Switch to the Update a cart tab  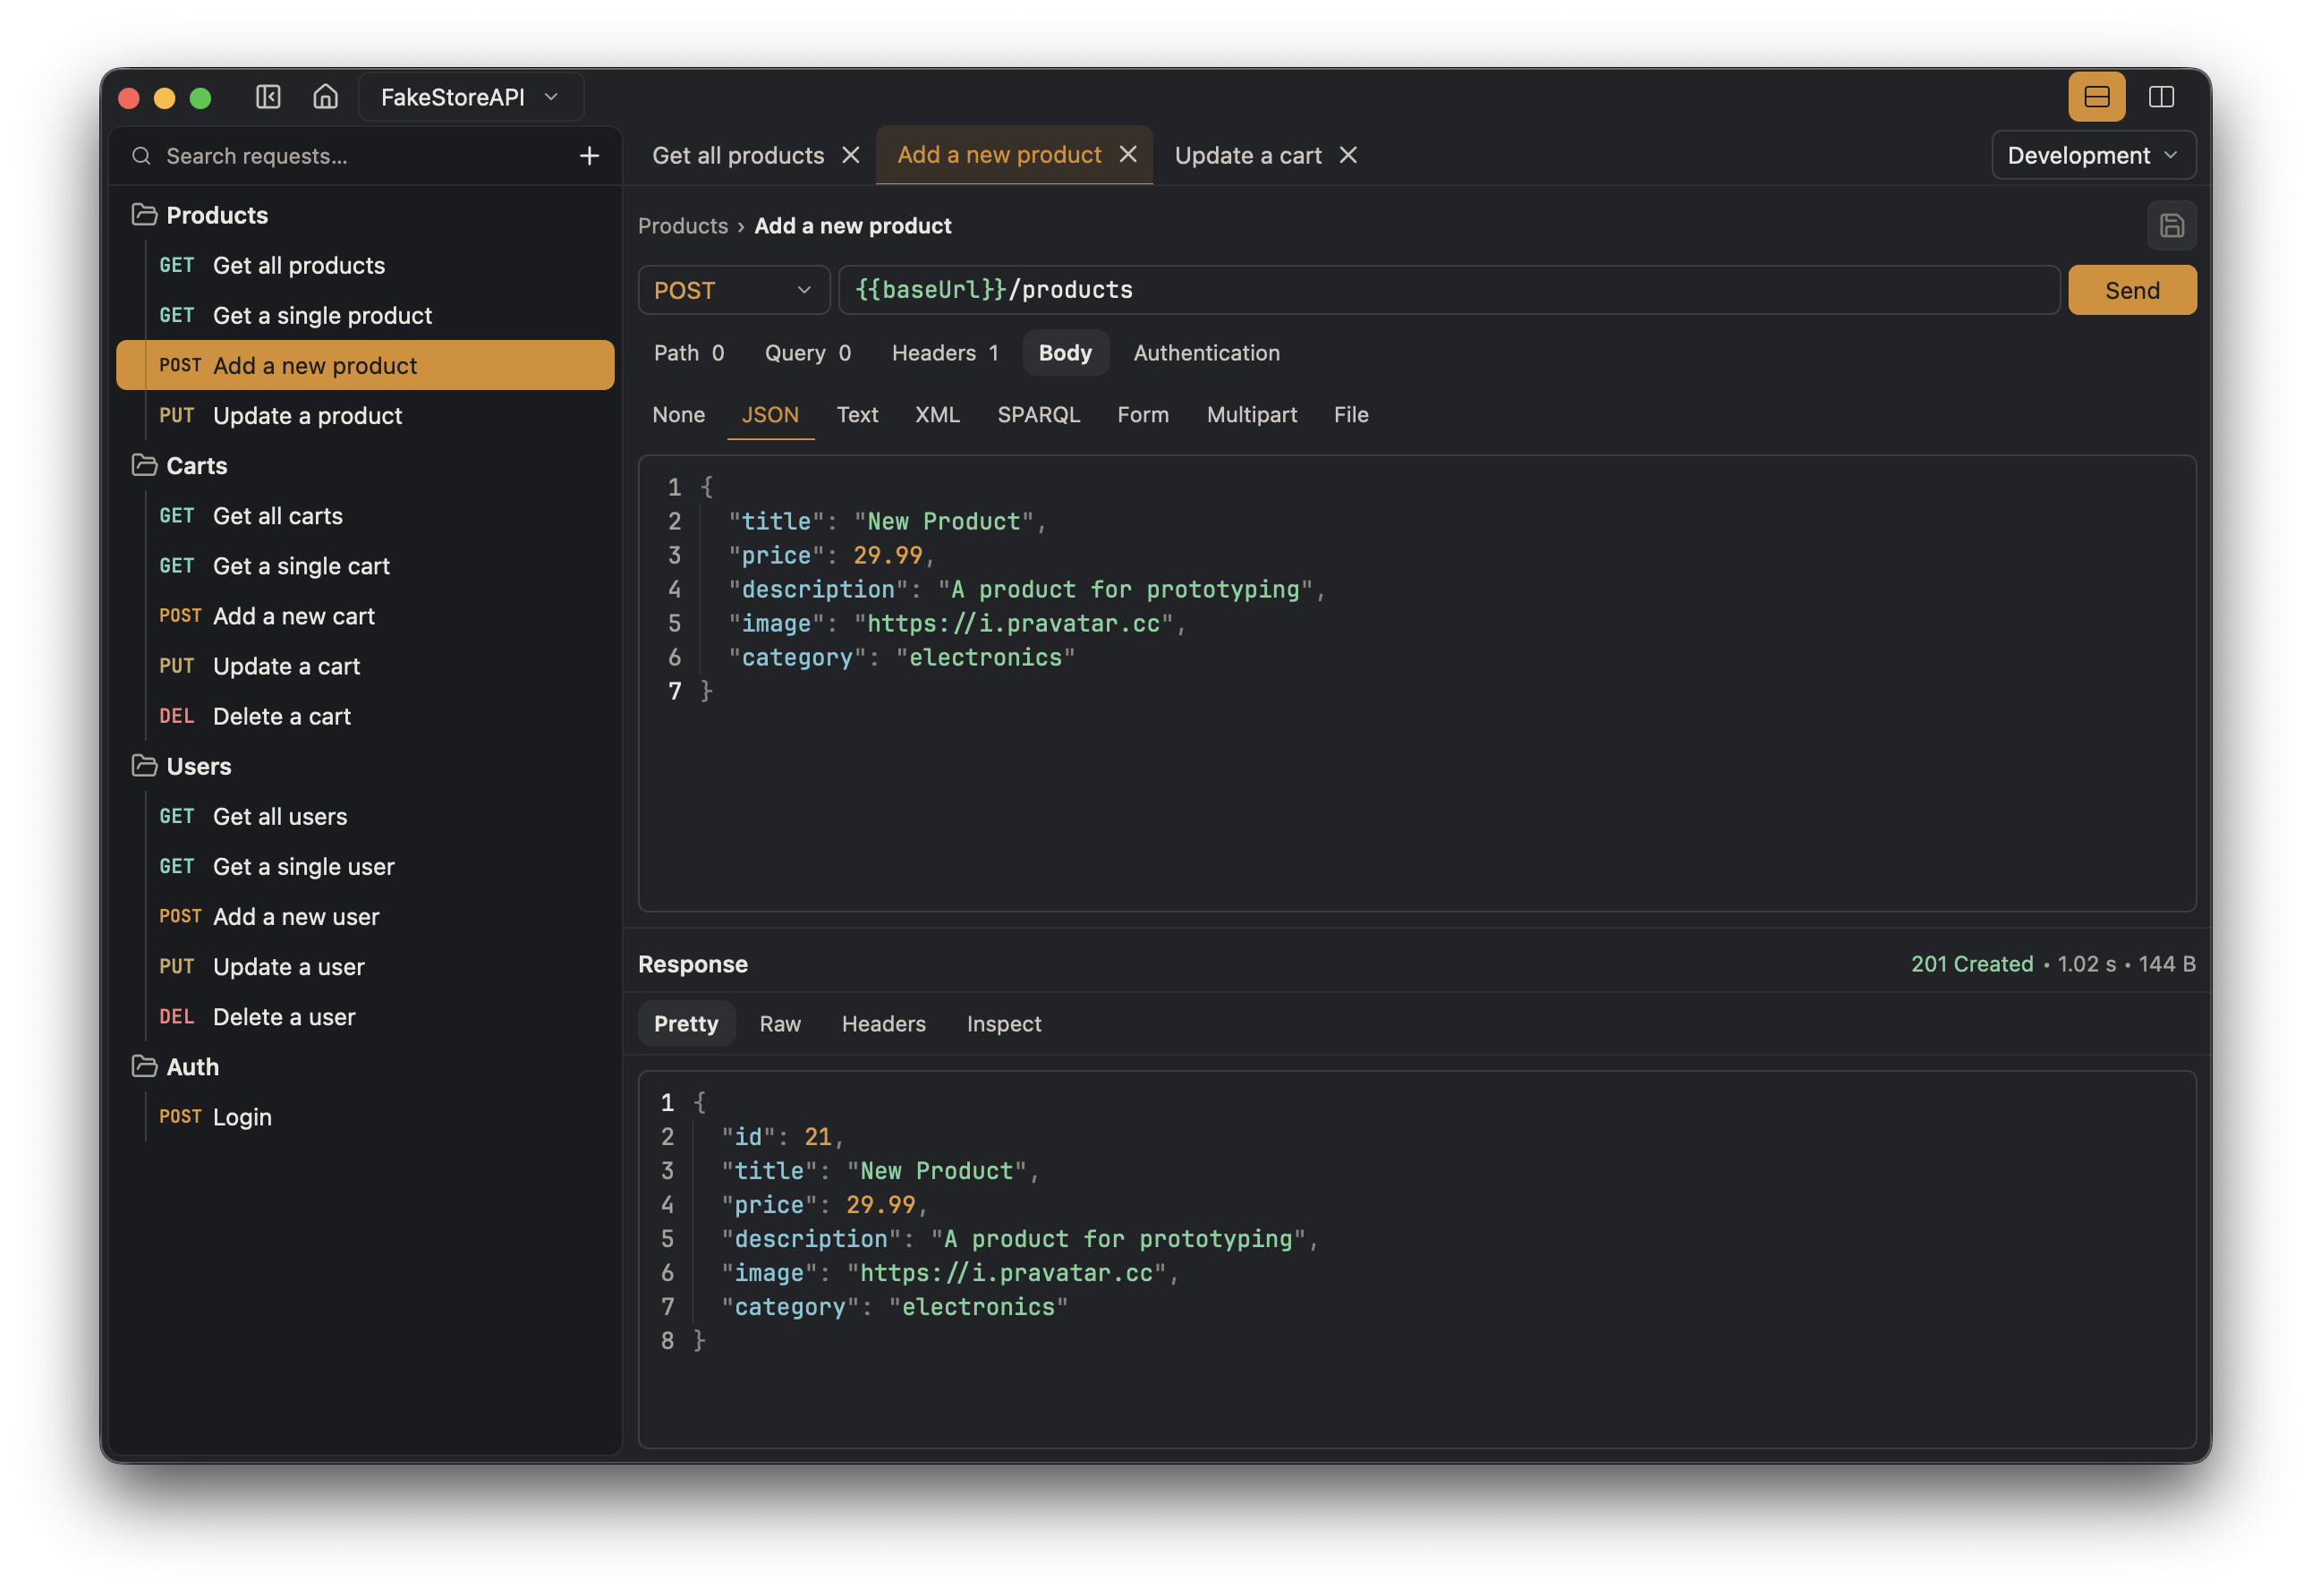tap(1247, 155)
